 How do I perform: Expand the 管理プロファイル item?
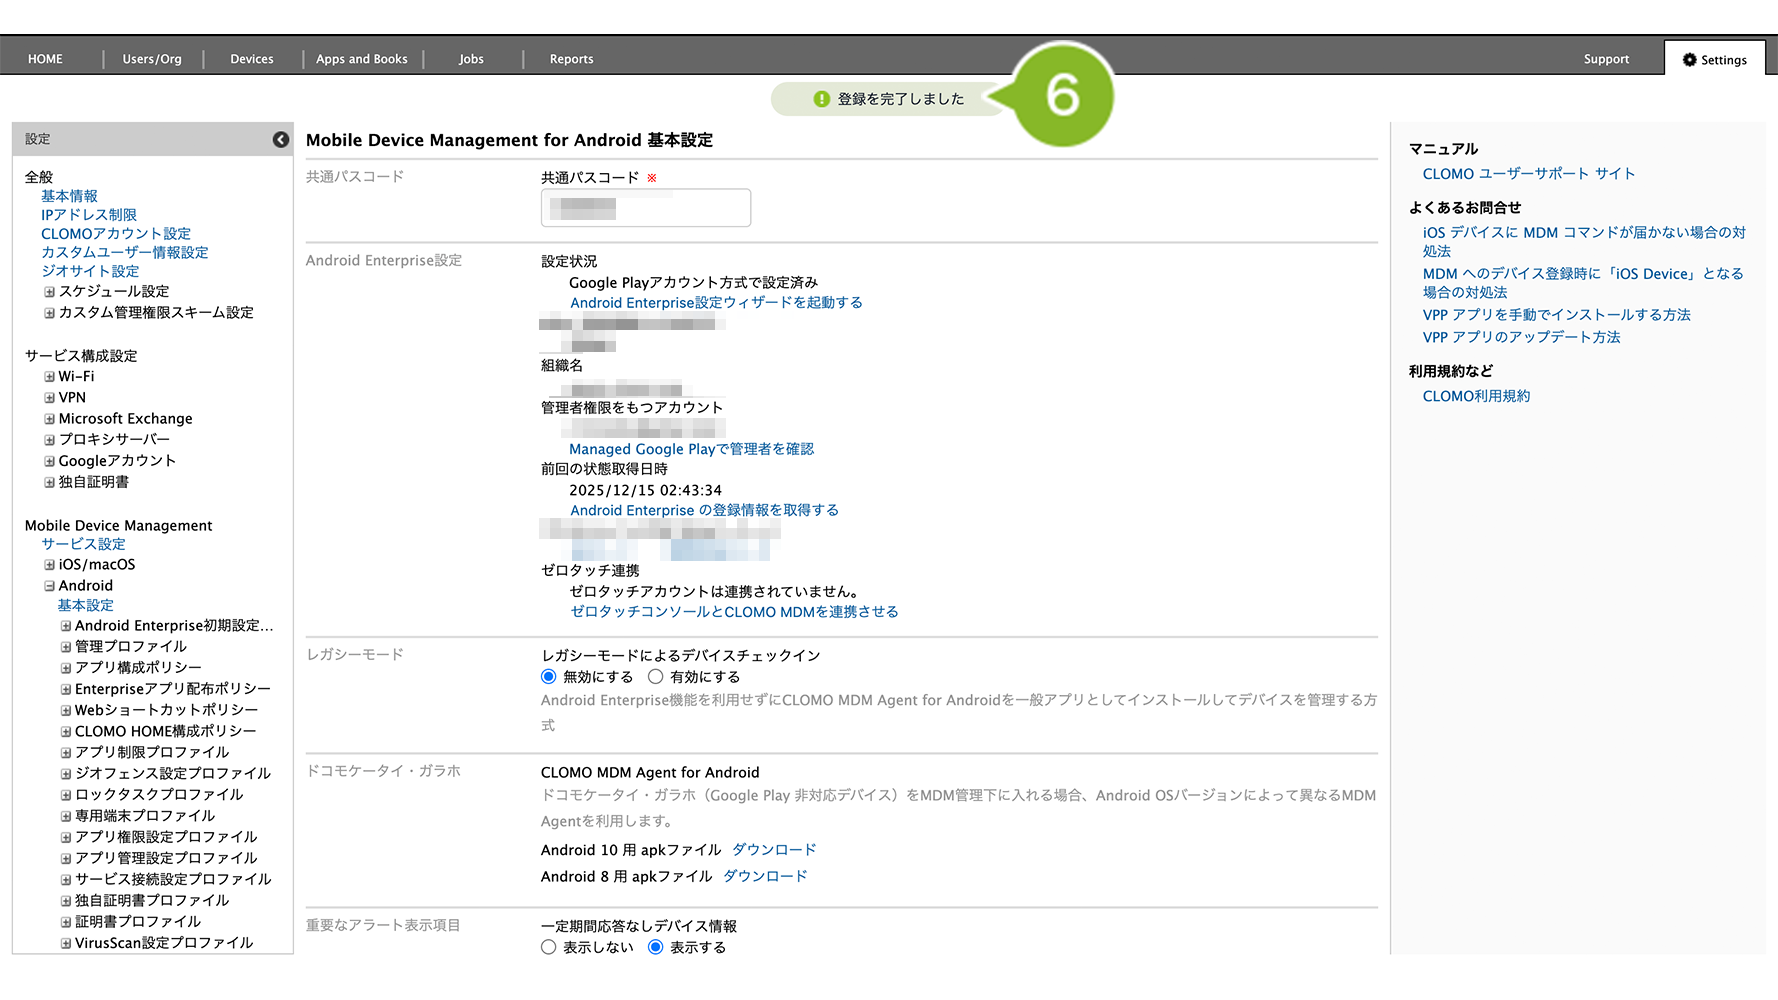(x=66, y=647)
